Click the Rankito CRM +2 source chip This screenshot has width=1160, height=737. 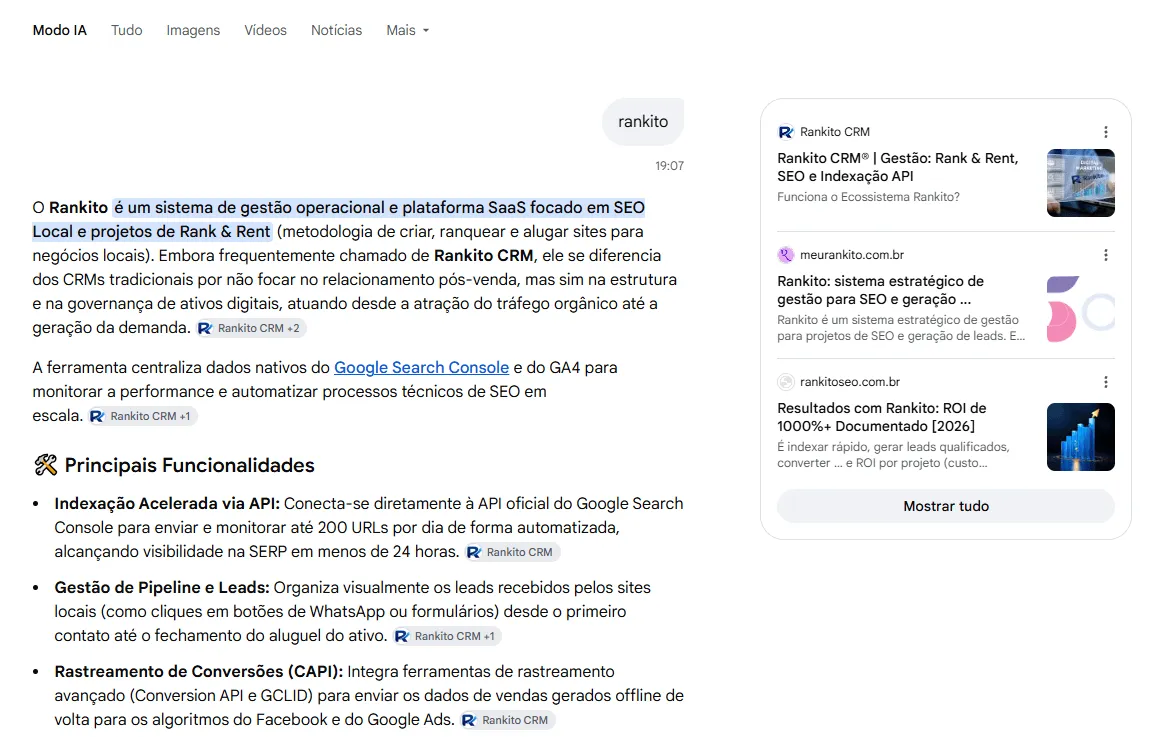251,328
